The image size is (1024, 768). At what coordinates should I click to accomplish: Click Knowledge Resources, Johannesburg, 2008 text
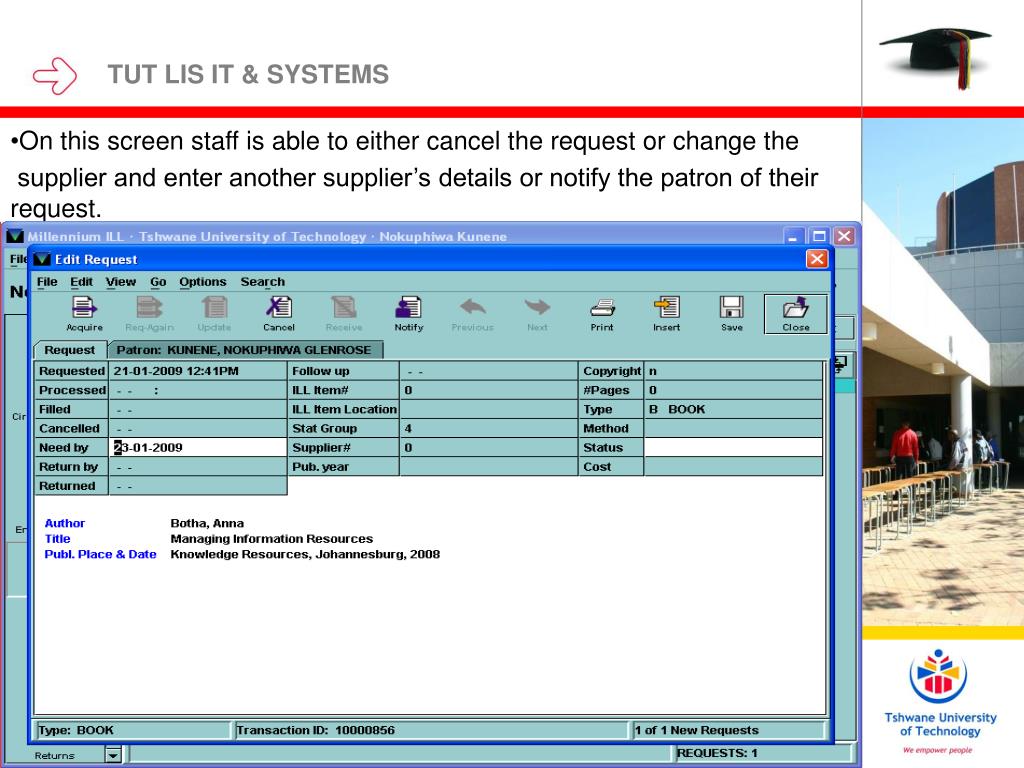coord(305,554)
